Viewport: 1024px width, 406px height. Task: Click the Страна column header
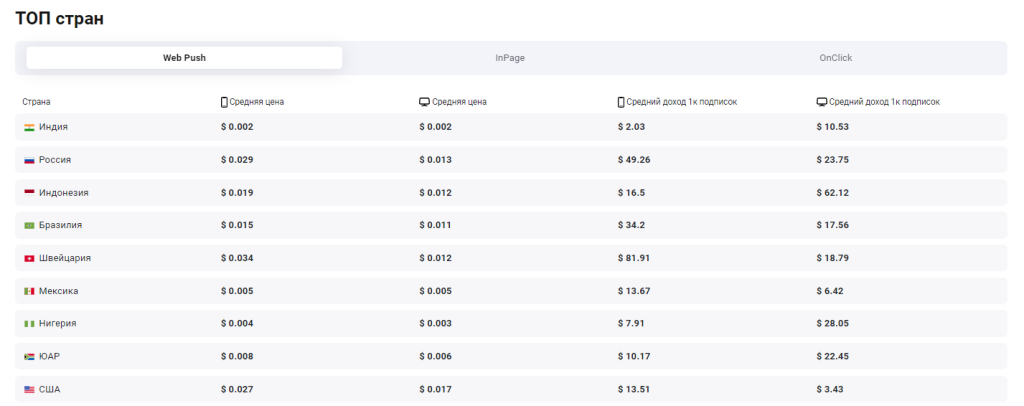point(37,102)
